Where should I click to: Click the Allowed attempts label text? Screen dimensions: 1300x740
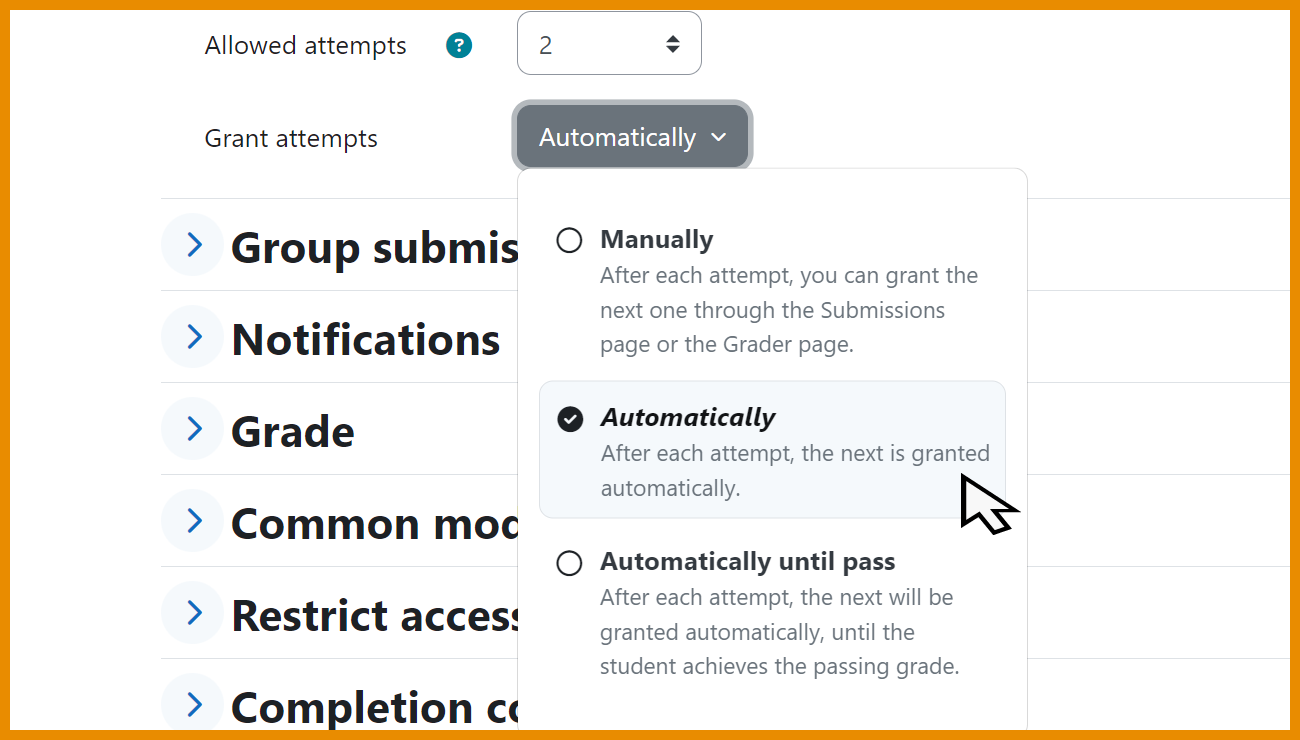pyautogui.click(x=306, y=45)
